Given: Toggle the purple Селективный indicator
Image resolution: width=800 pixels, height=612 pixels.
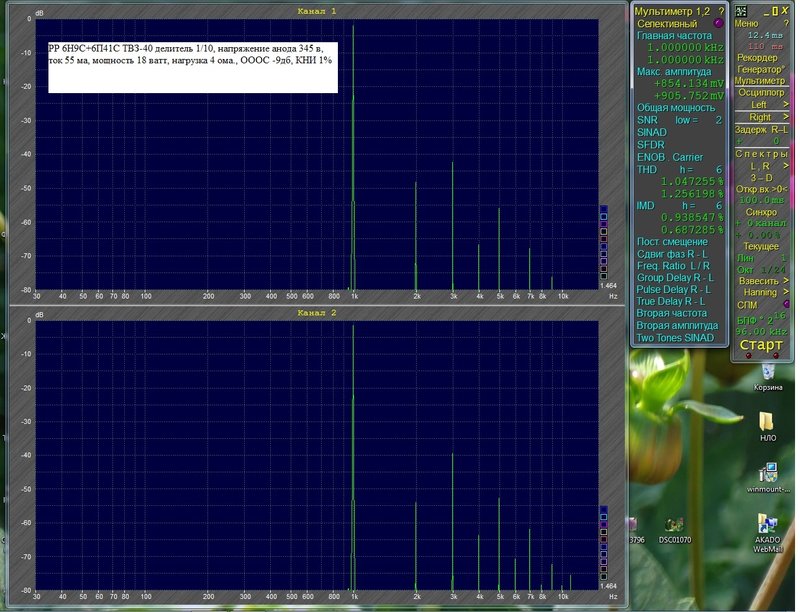Looking at the screenshot, I should pyautogui.click(x=718, y=23).
